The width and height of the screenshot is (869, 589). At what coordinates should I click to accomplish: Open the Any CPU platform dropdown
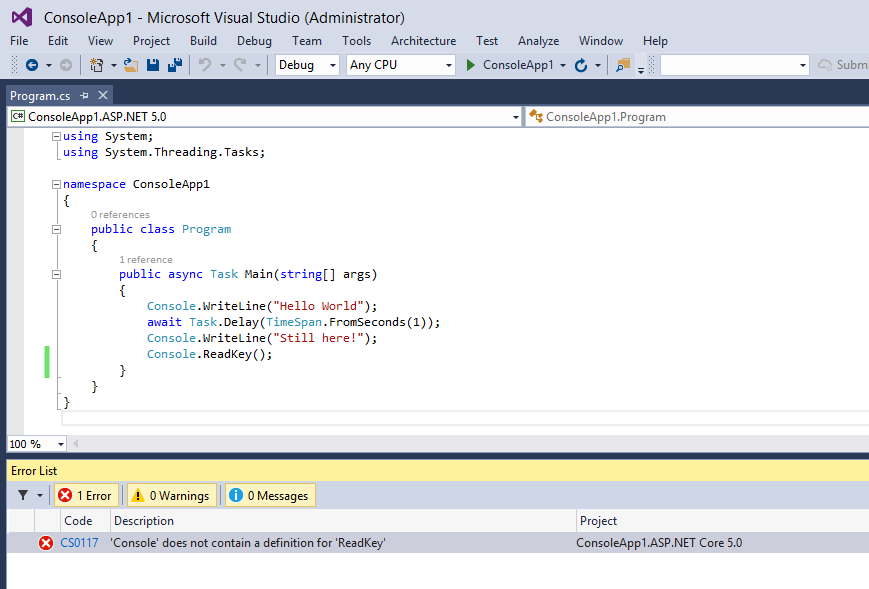(x=401, y=65)
